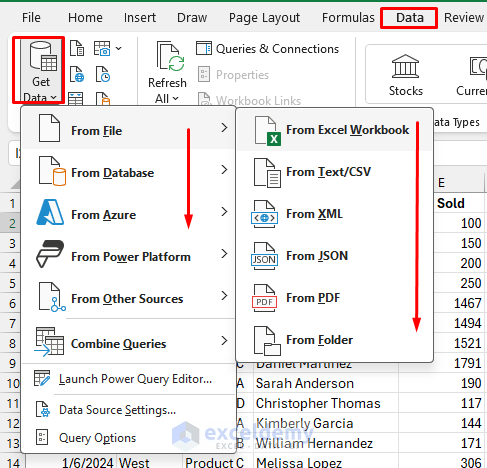The image size is (487, 468).
Task: Select From Folder in submenu
Action: (334, 340)
